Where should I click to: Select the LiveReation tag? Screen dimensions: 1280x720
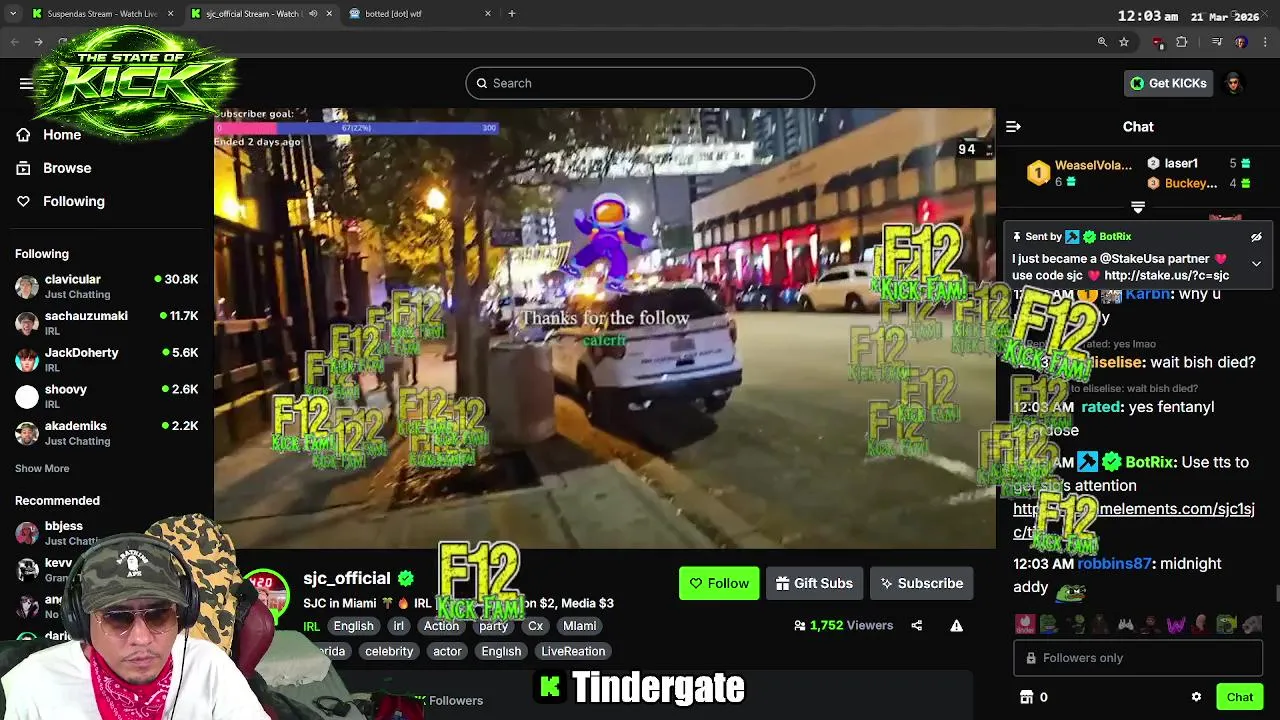[x=573, y=651]
